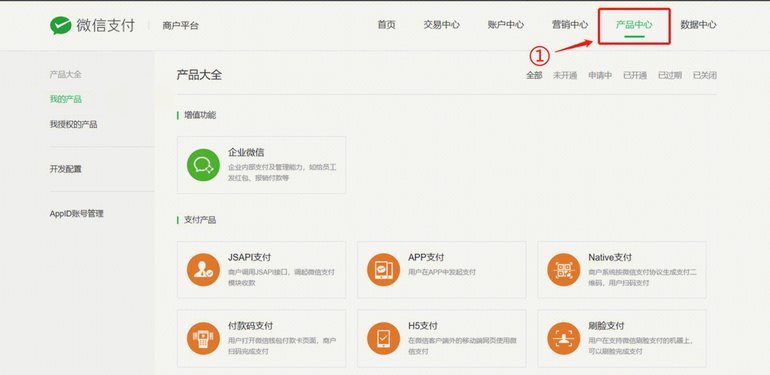The image size is (770, 375).
Task: Click the JSAPI支付 card description text
Action: (x=281, y=277)
